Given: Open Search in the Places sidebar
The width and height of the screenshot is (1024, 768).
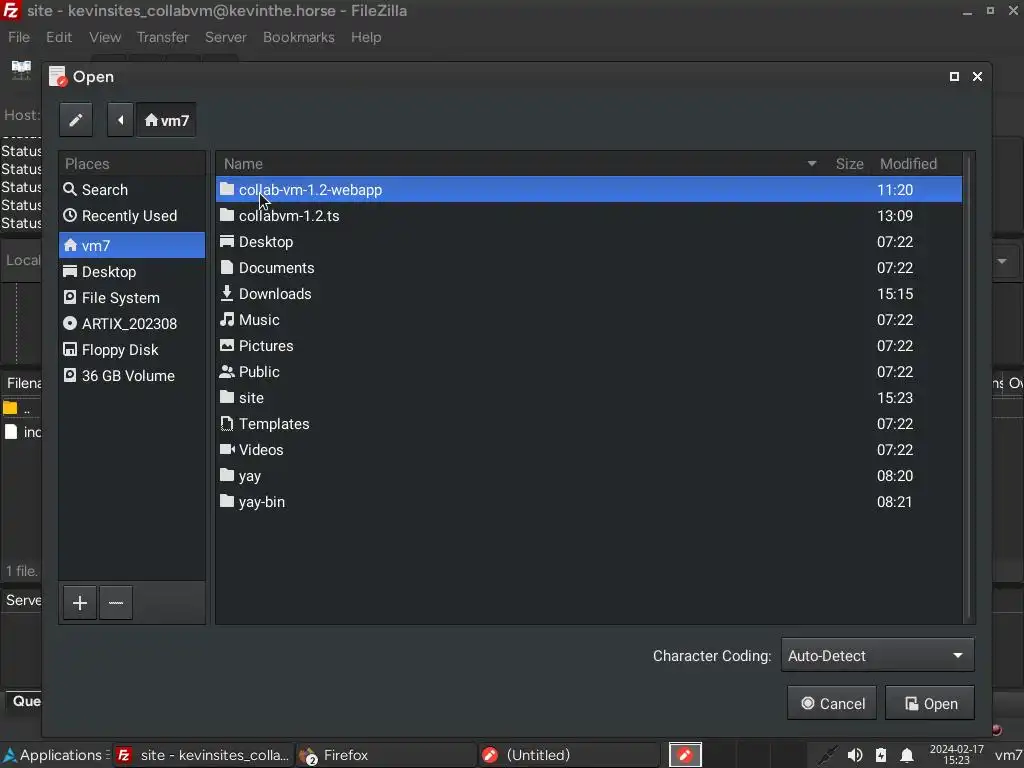Looking at the screenshot, I should click(x=132, y=189).
